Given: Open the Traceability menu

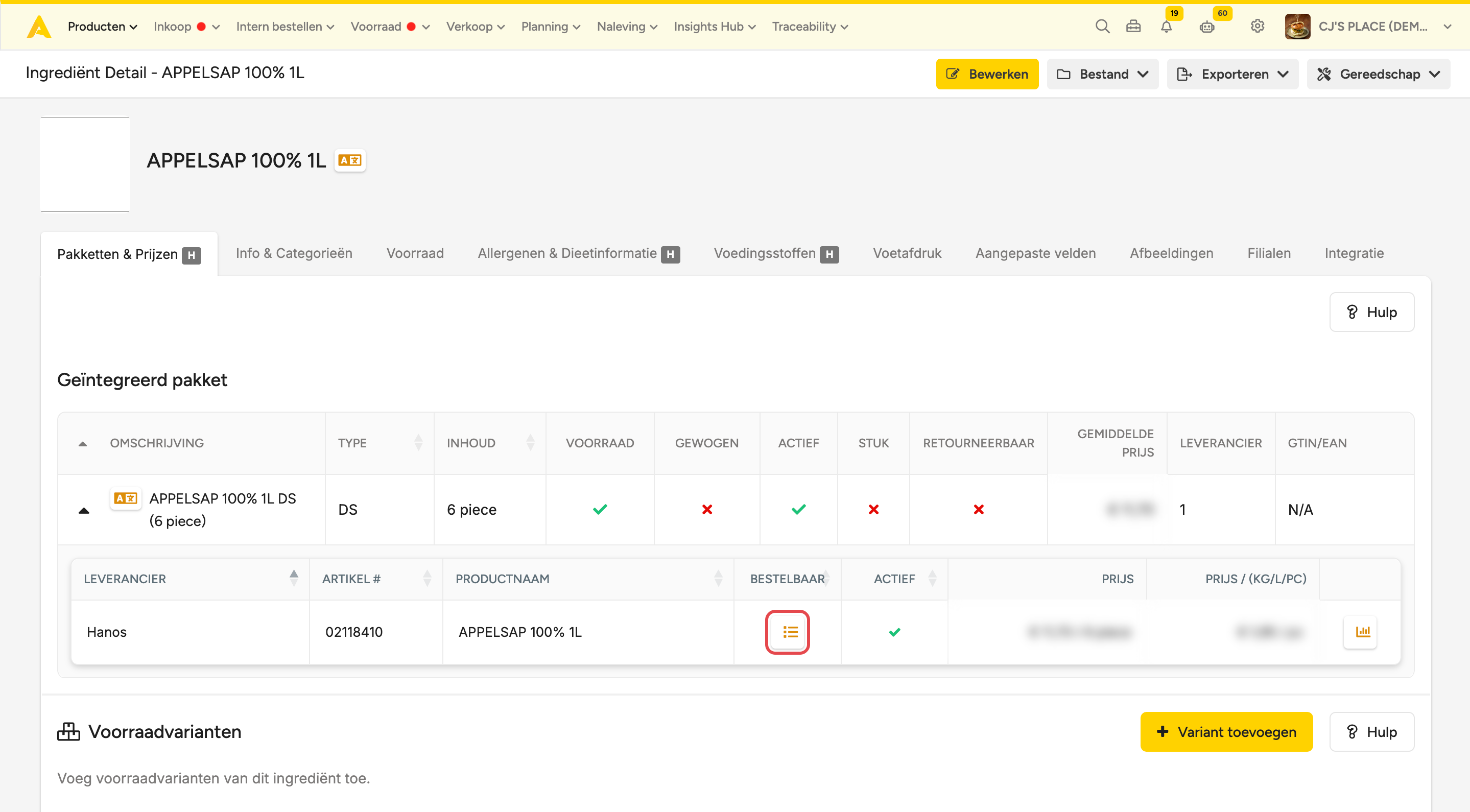Looking at the screenshot, I should 810,27.
